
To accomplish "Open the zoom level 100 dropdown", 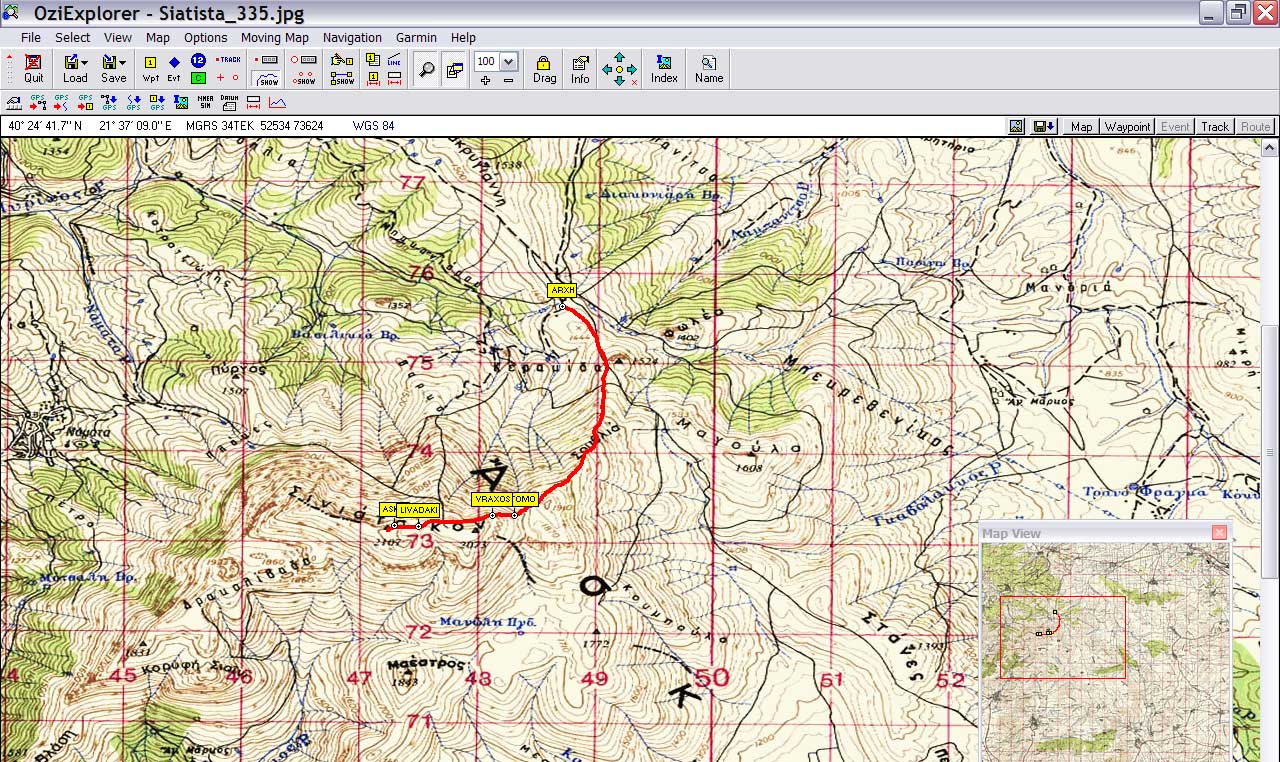I will click(509, 61).
